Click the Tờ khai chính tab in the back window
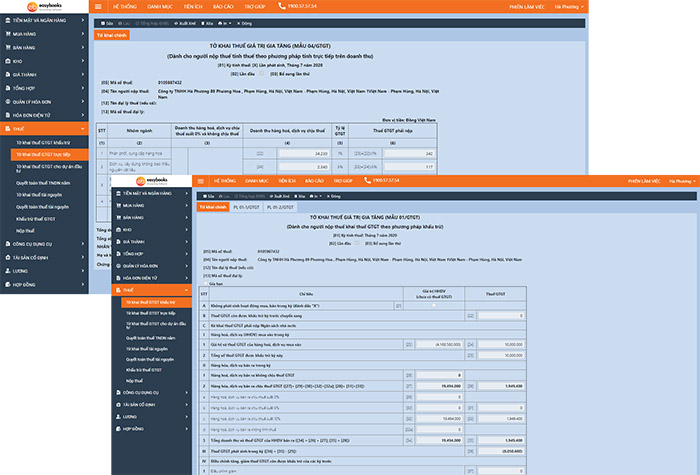The width and height of the screenshot is (700, 475). (x=112, y=35)
